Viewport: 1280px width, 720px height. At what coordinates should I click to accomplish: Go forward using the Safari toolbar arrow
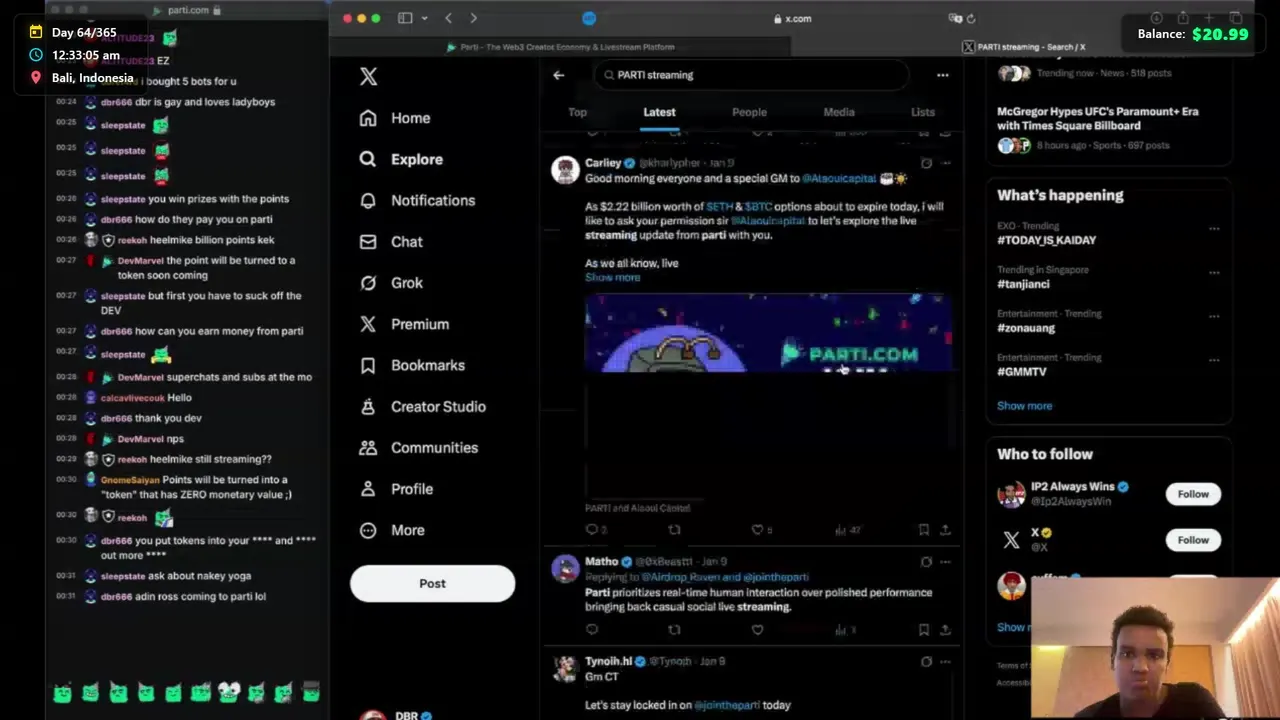473,18
